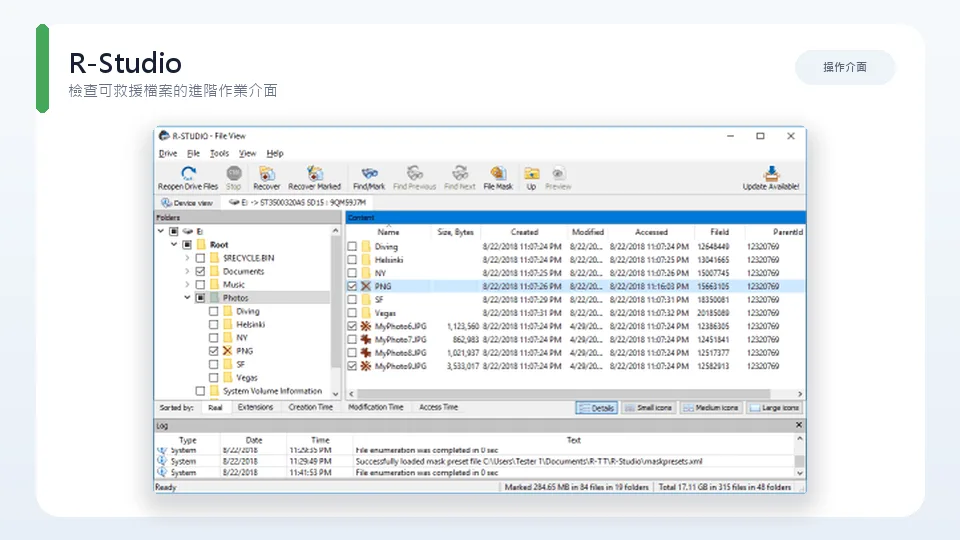Open the File menu
This screenshot has height=540, width=960.
193,153
